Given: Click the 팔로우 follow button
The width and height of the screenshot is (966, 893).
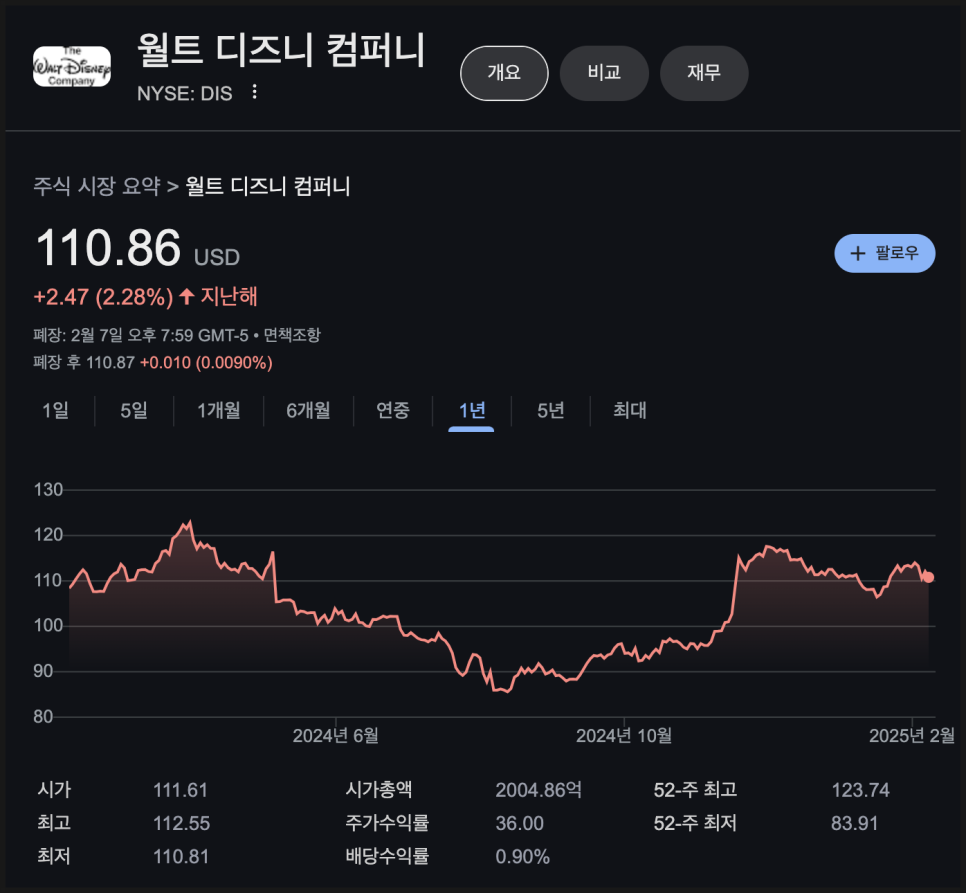Looking at the screenshot, I should (x=885, y=253).
